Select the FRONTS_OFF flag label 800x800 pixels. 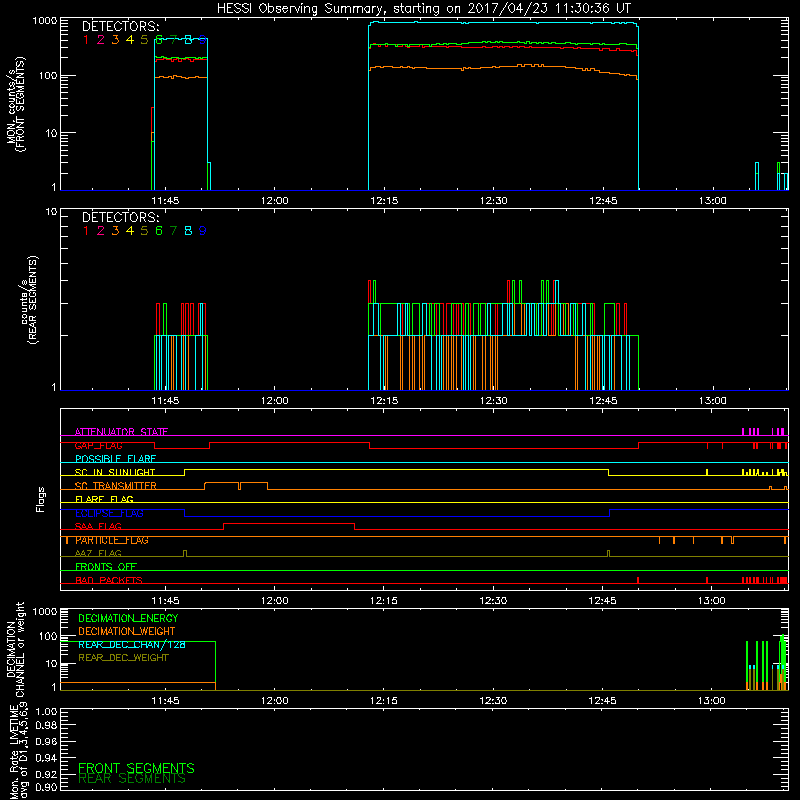[x=106, y=567]
